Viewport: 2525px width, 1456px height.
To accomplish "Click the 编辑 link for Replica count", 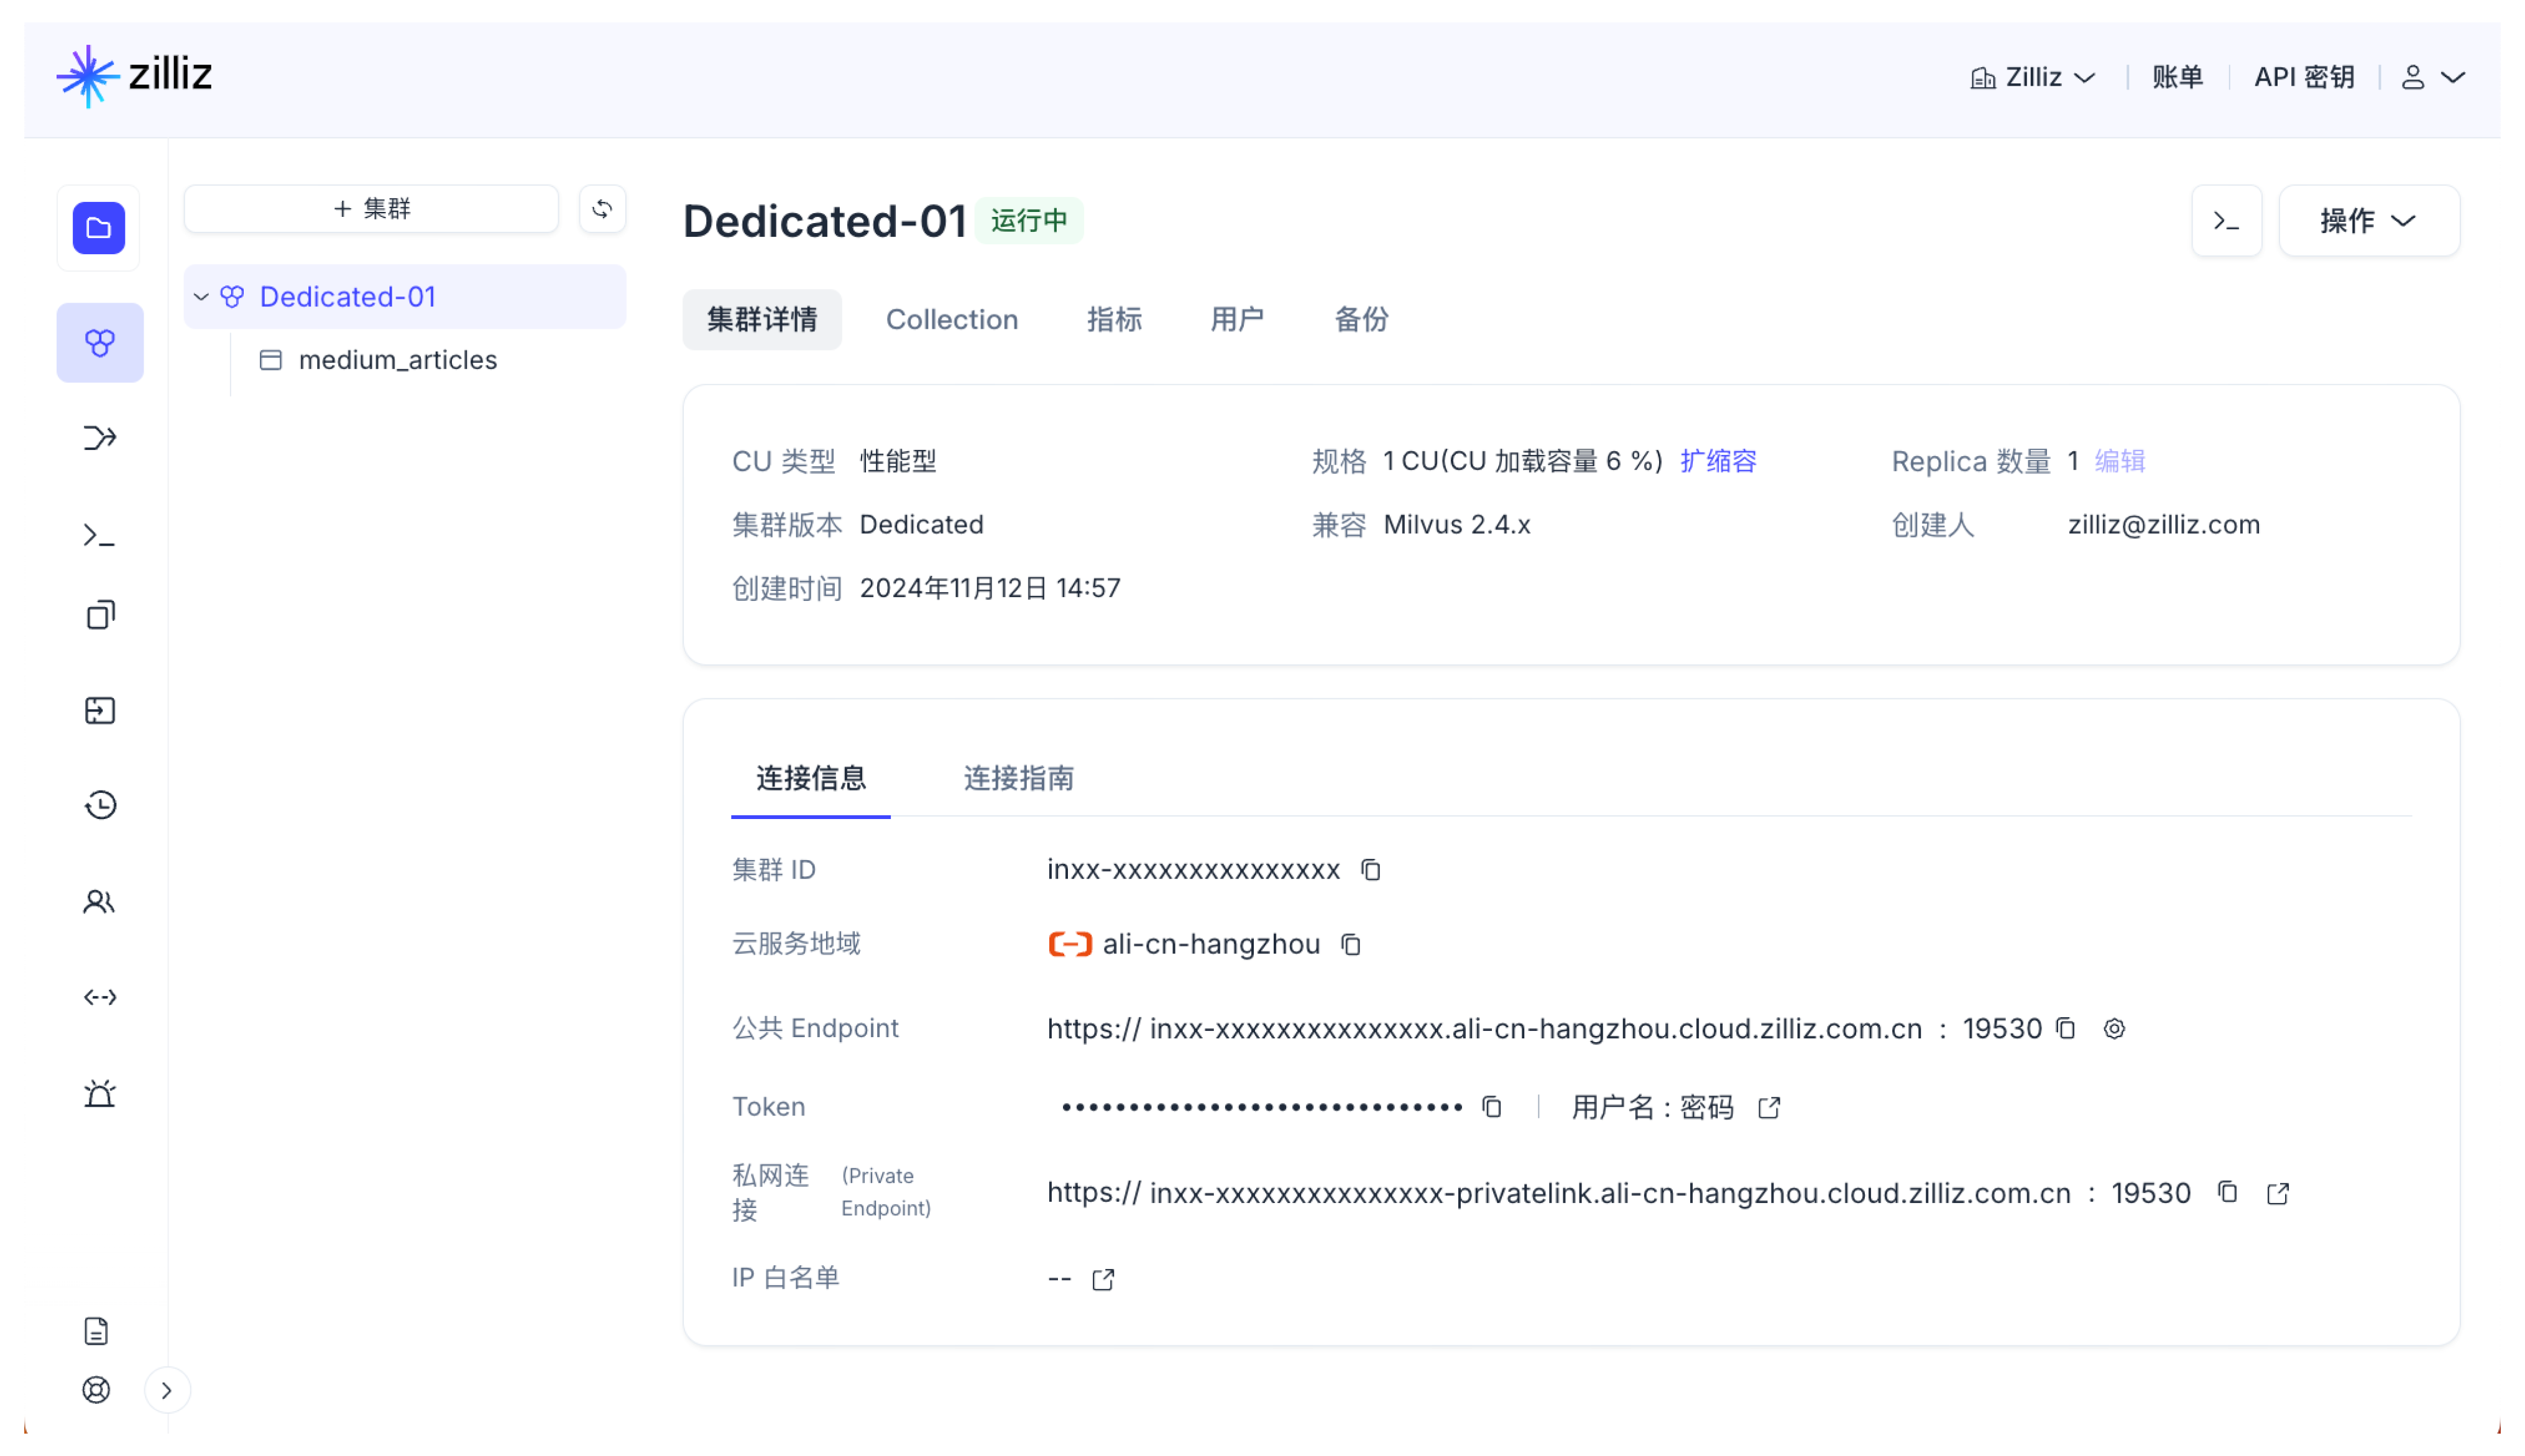I will [2119, 460].
